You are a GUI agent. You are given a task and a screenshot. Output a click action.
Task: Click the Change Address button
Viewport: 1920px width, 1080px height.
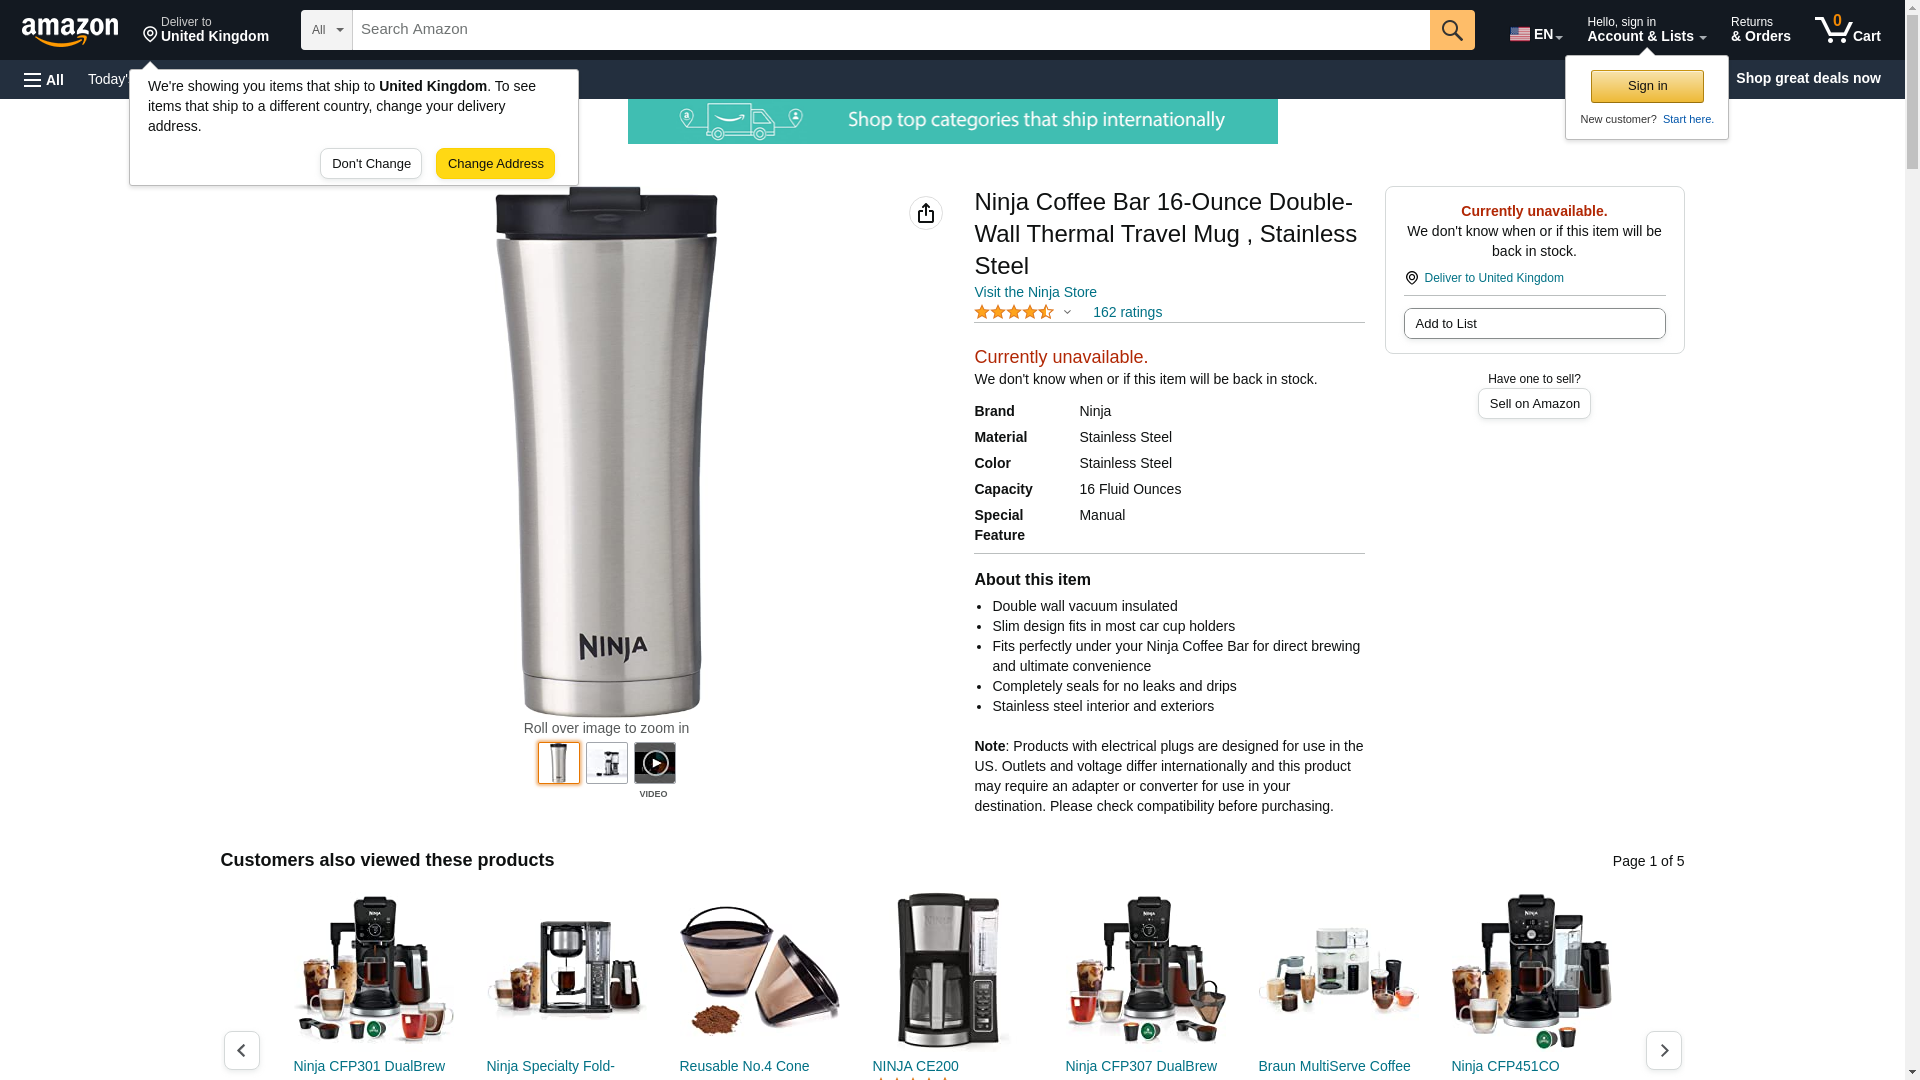coord(495,164)
